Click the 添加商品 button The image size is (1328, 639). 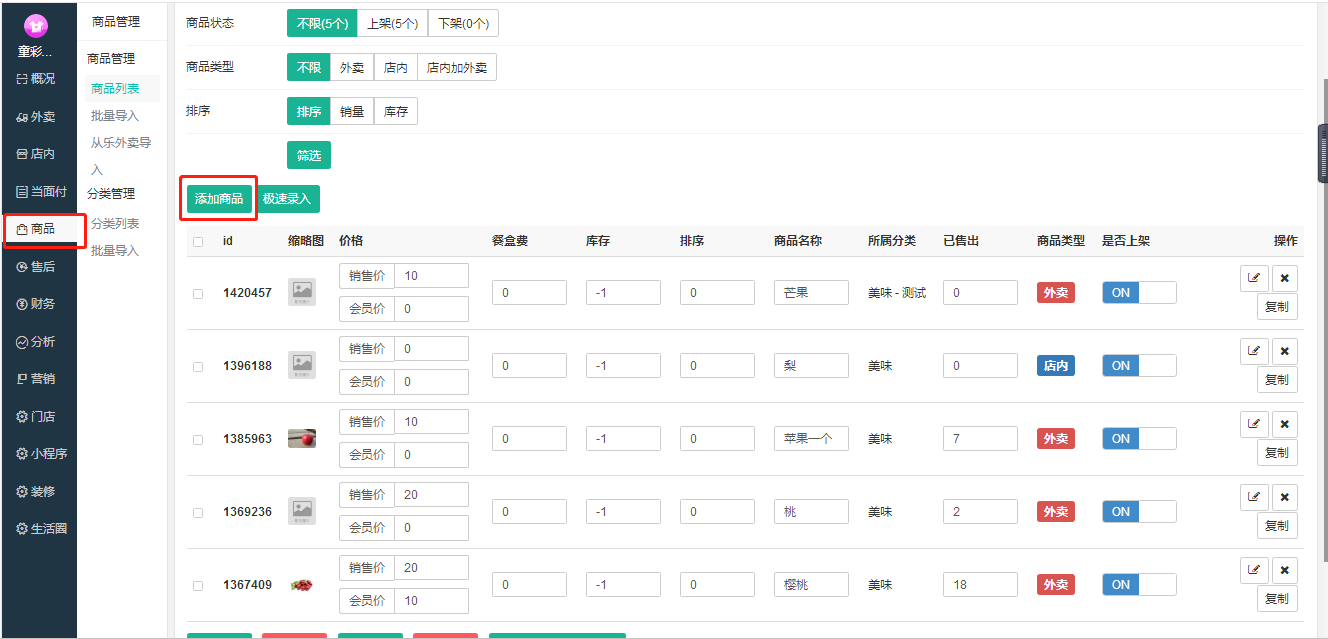coord(219,199)
